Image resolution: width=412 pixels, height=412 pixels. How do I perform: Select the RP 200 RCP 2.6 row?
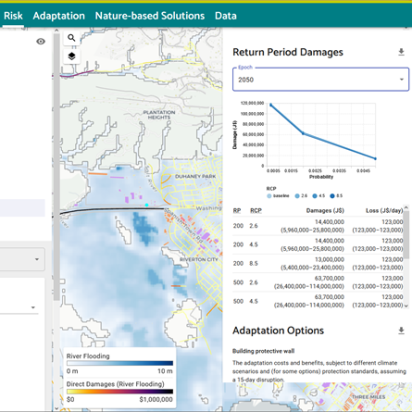[x=318, y=226]
